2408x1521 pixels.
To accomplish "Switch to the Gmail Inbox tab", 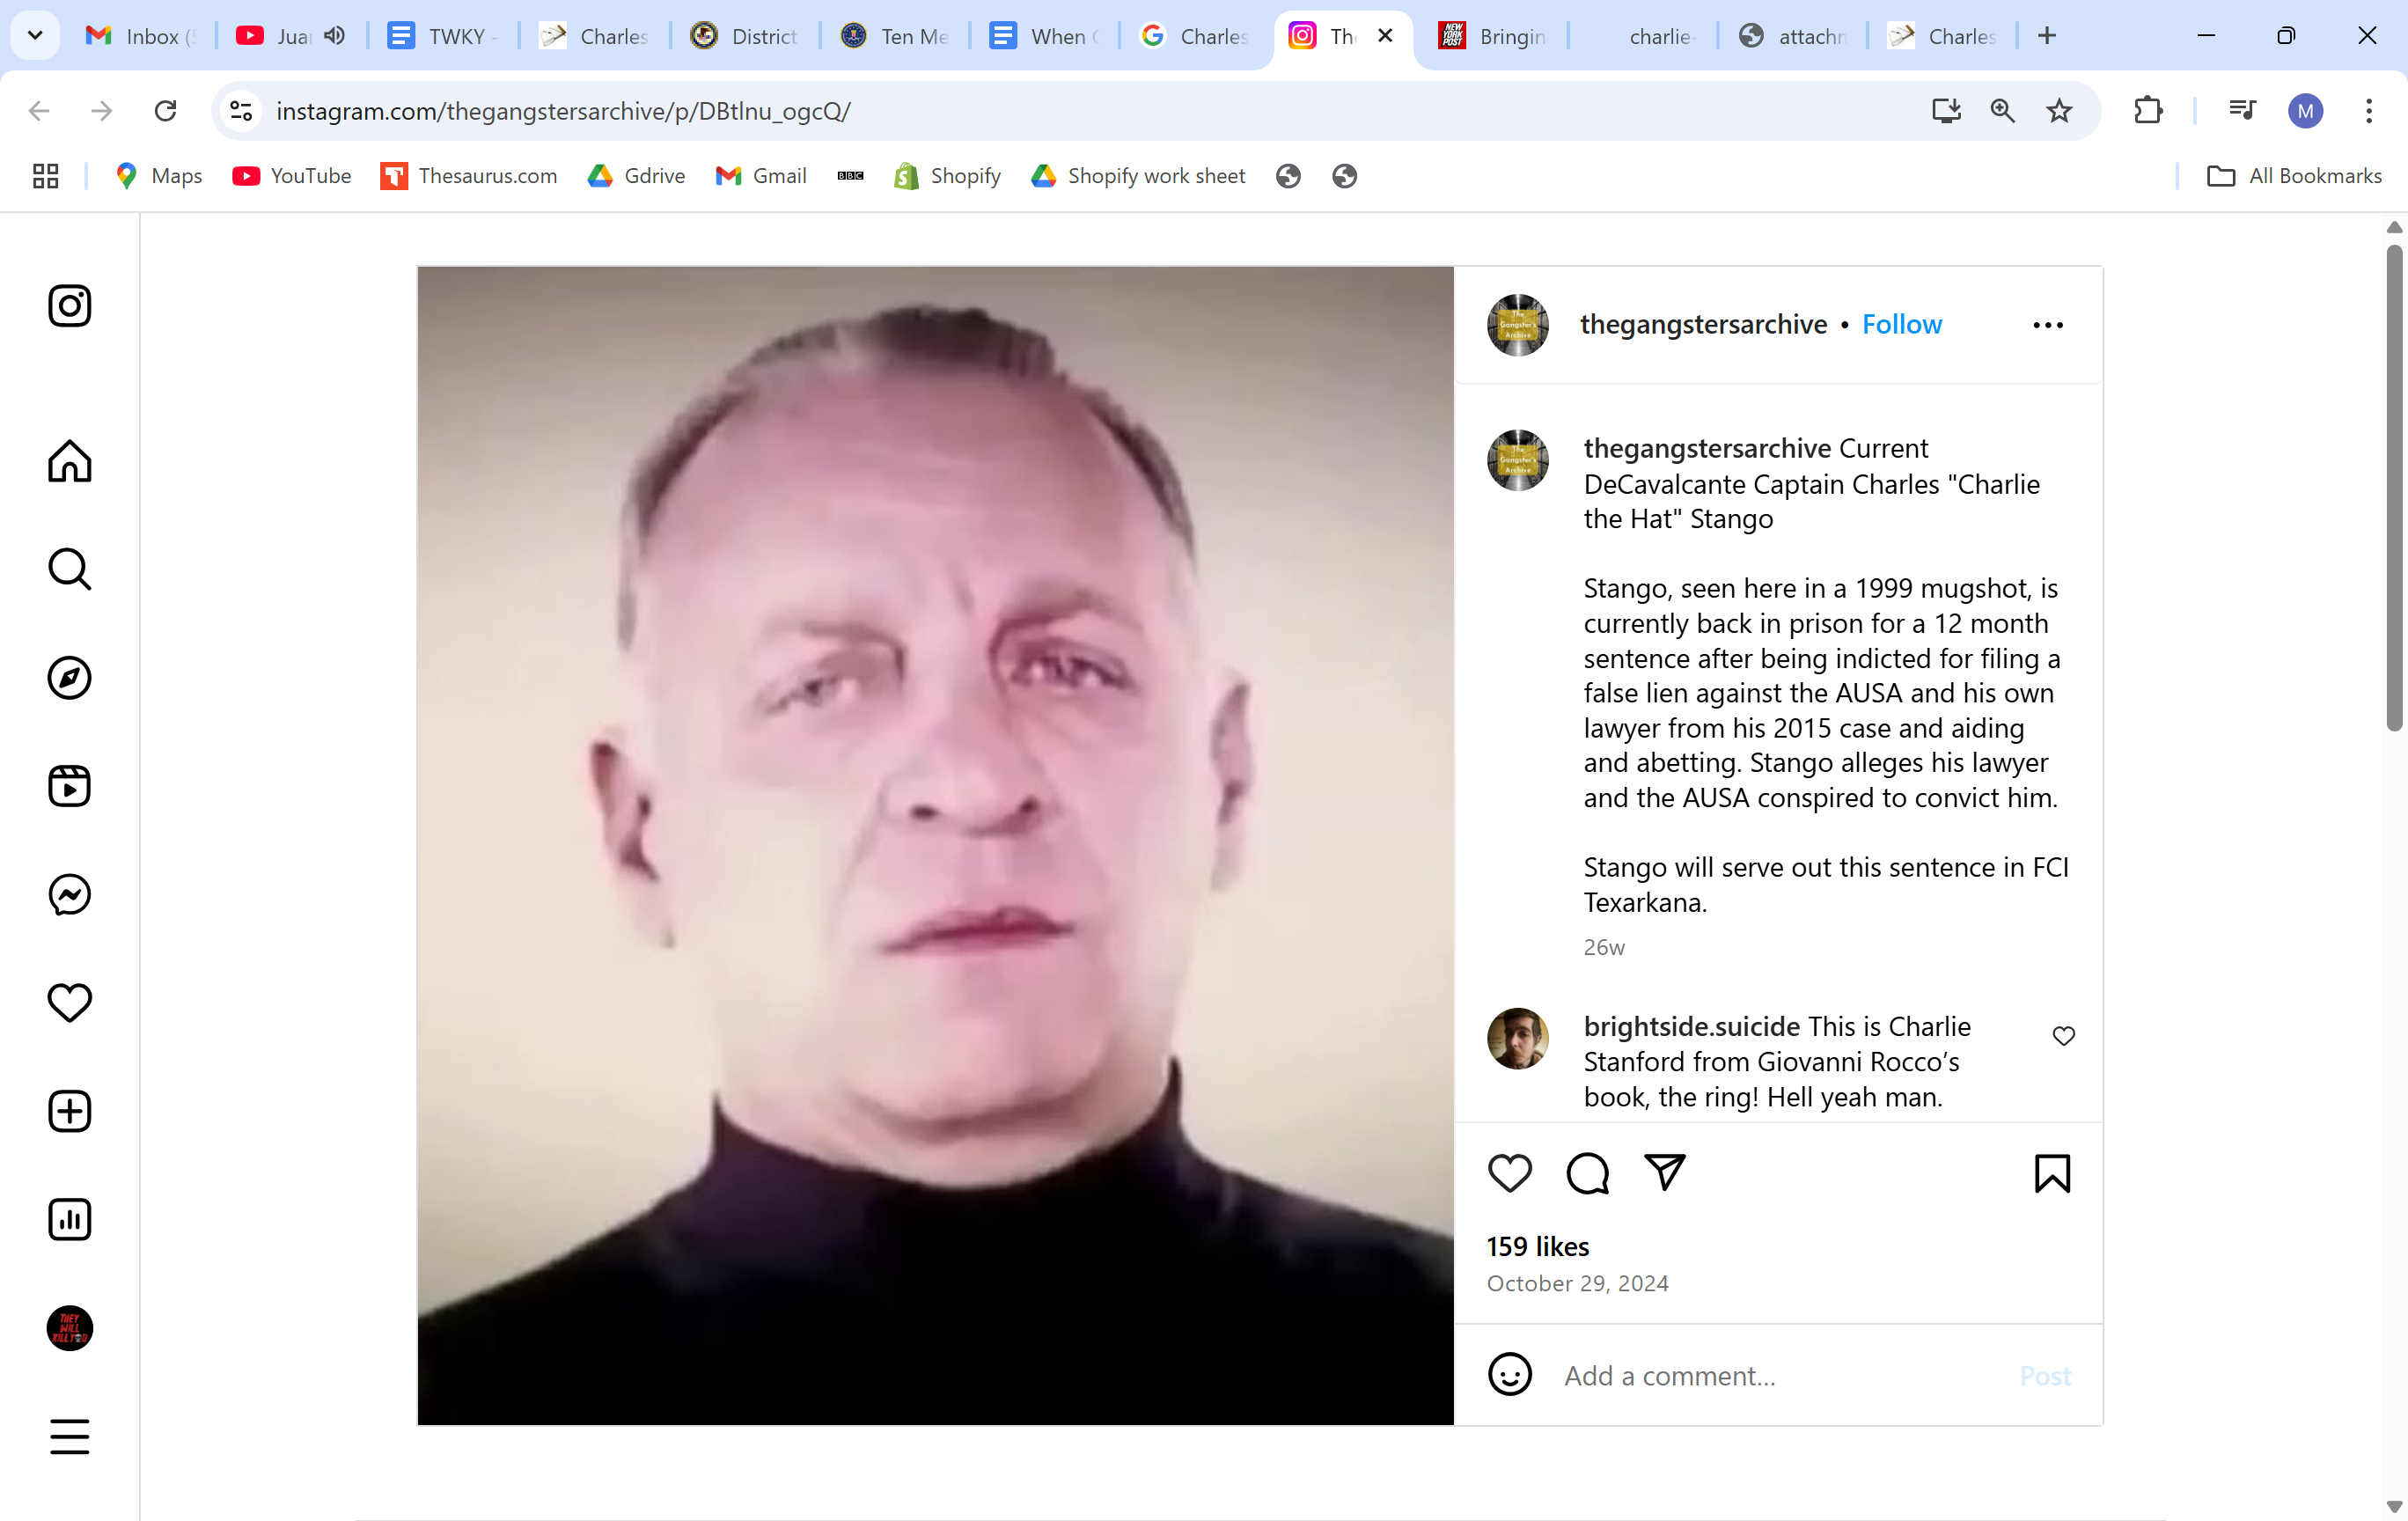I will [141, 36].
